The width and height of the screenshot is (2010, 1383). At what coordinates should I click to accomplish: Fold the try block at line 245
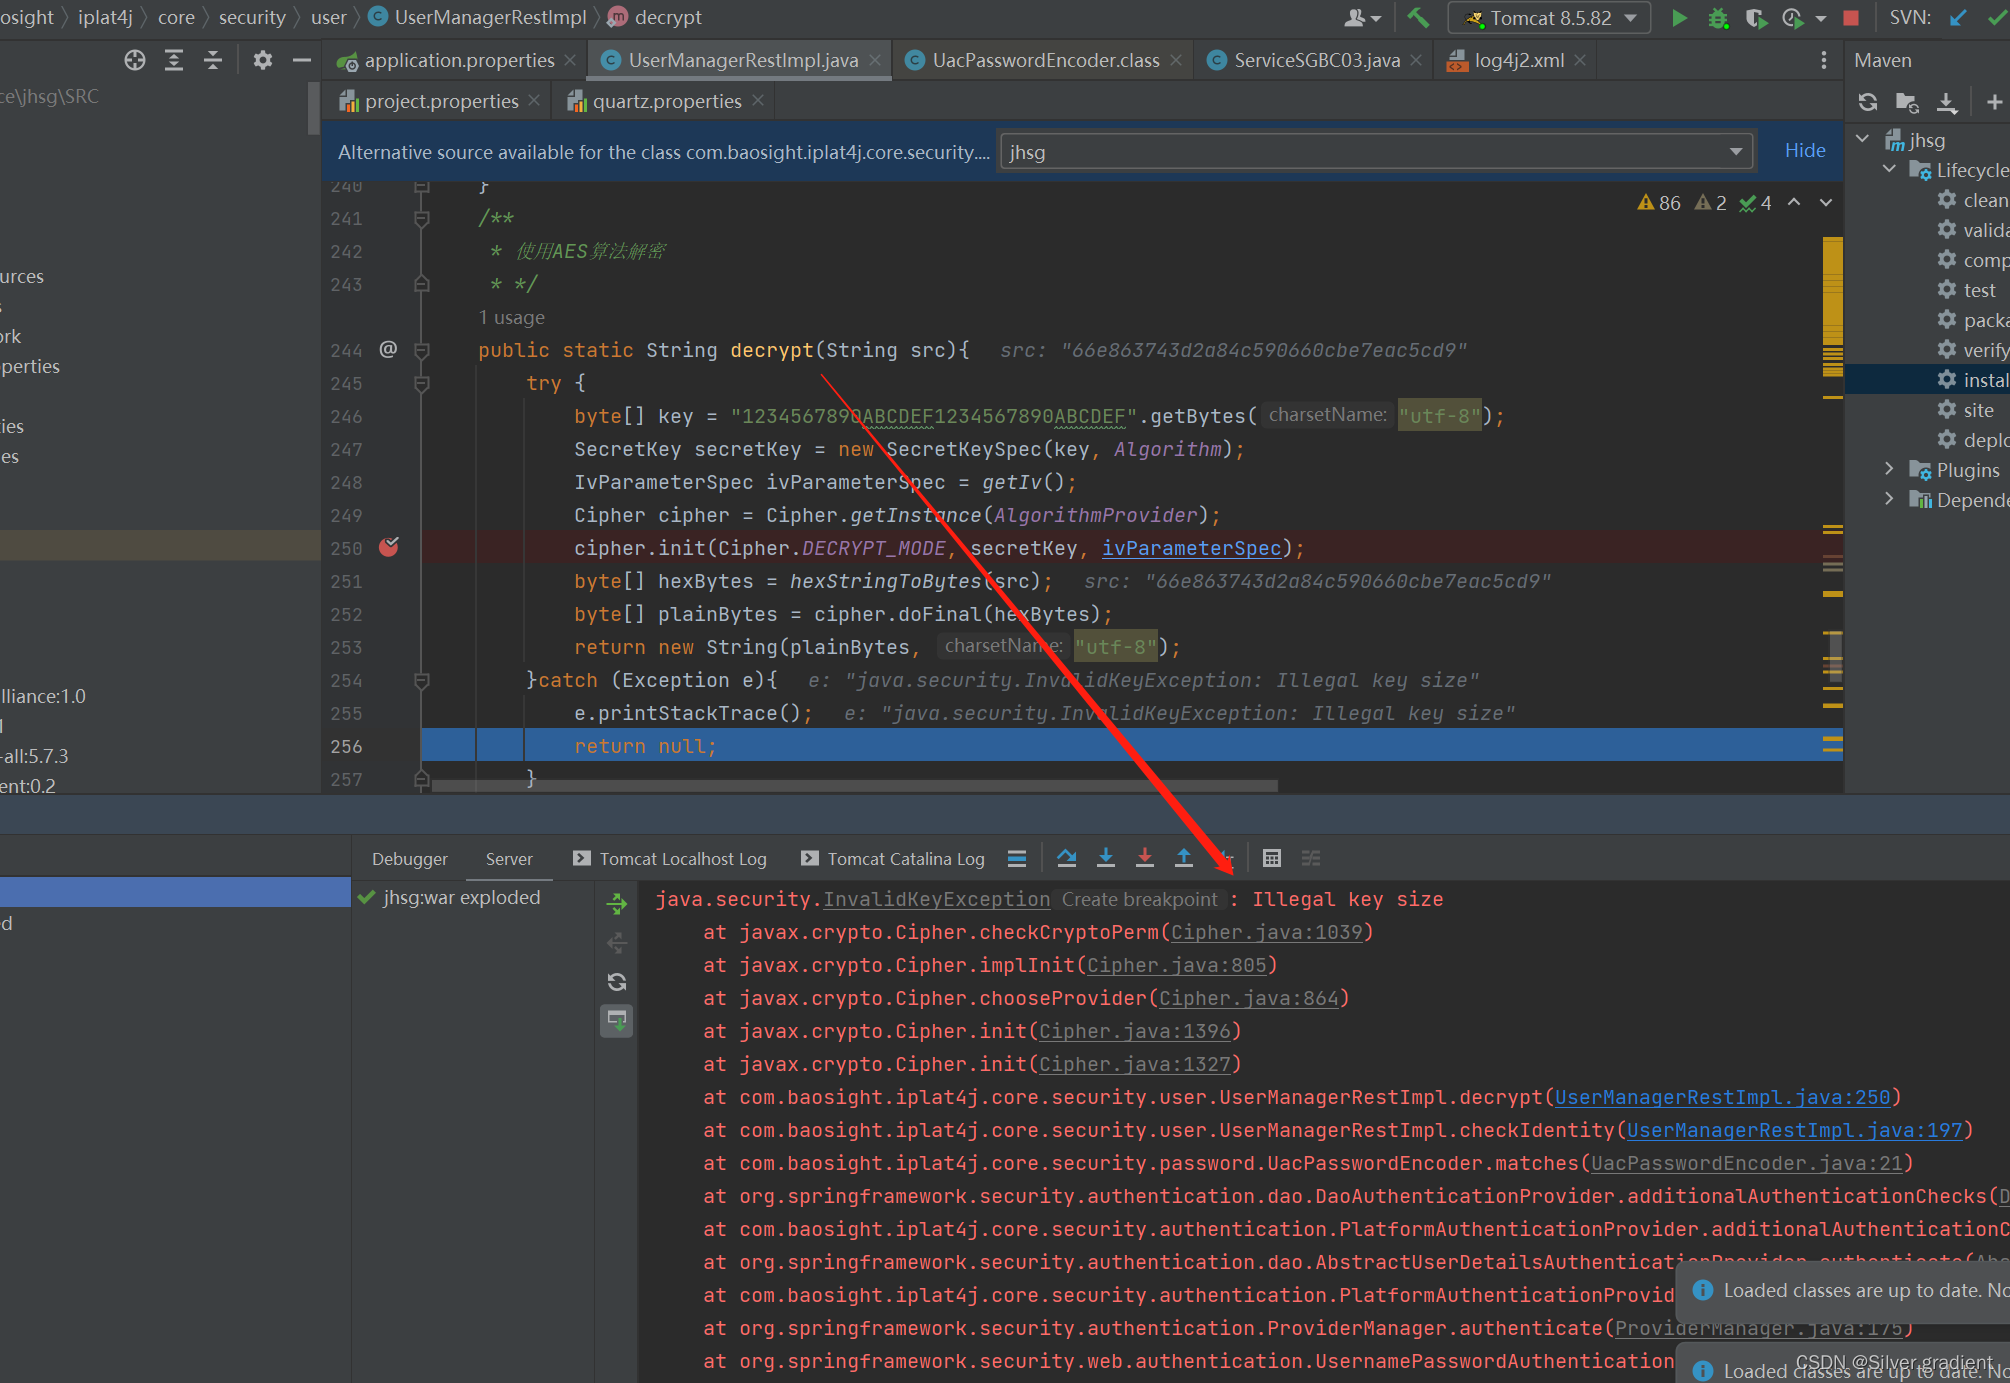pyautogui.click(x=422, y=383)
